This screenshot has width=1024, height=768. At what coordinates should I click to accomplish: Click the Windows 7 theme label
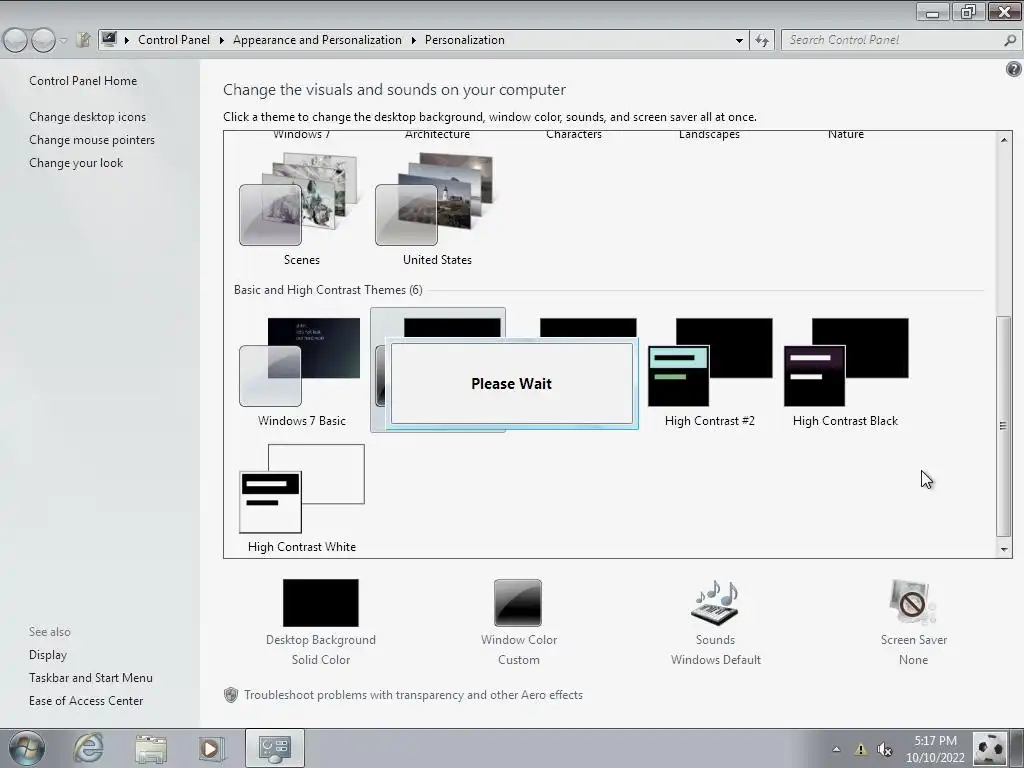[x=301, y=135]
